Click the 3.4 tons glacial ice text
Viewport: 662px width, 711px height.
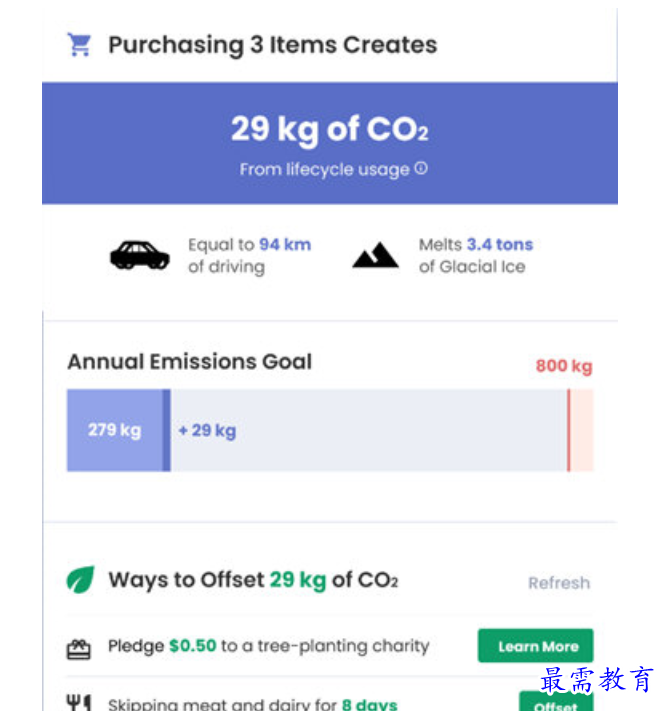[x=500, y=244]
